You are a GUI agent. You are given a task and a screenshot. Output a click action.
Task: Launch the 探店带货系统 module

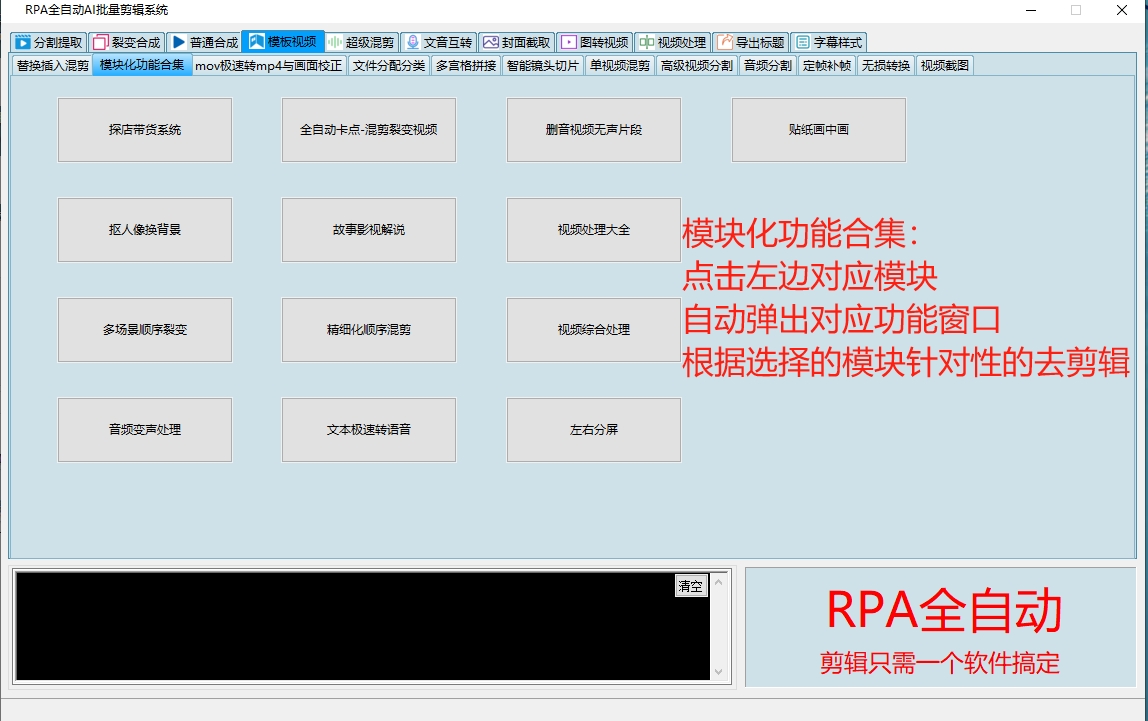144,129
